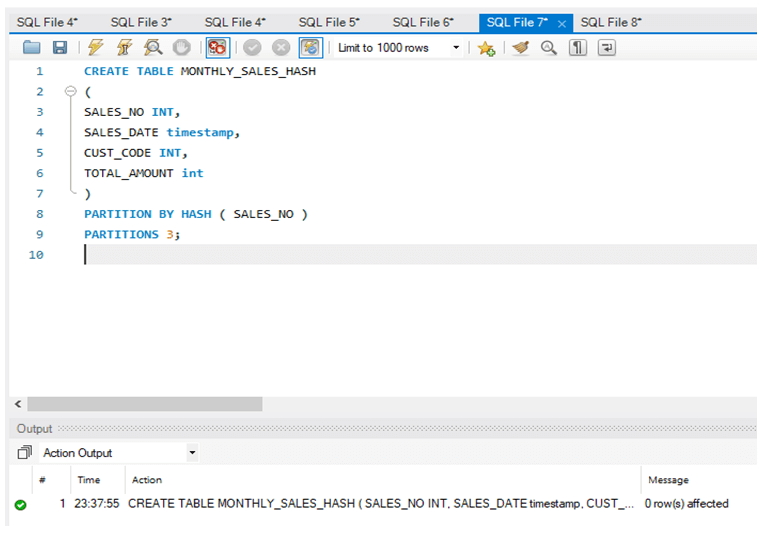Save snippet star icon
This screenshot has width=765, height=533.
(486, 48)
